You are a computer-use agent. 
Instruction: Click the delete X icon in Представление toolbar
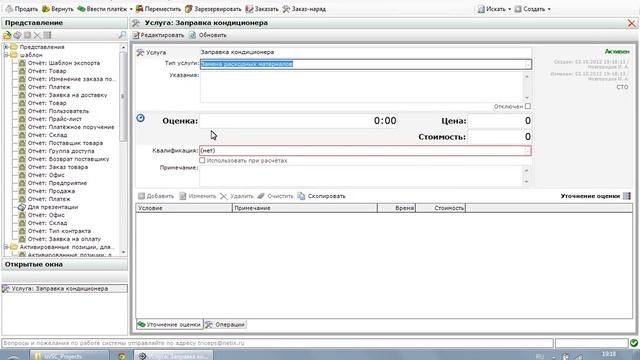pyautogui.click(x=37, y=36)
